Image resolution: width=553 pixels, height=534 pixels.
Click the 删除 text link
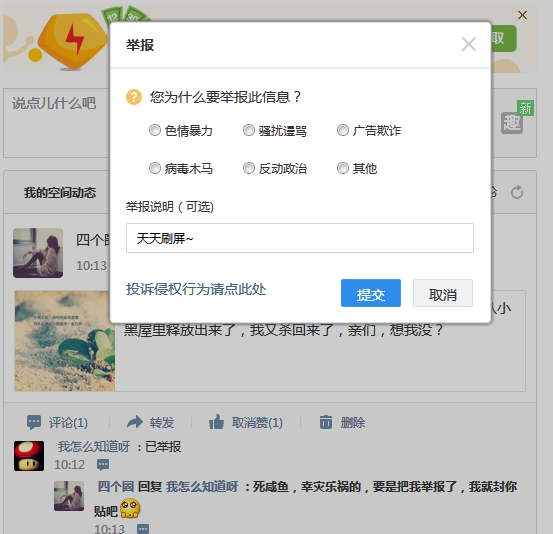click(353, 422)
